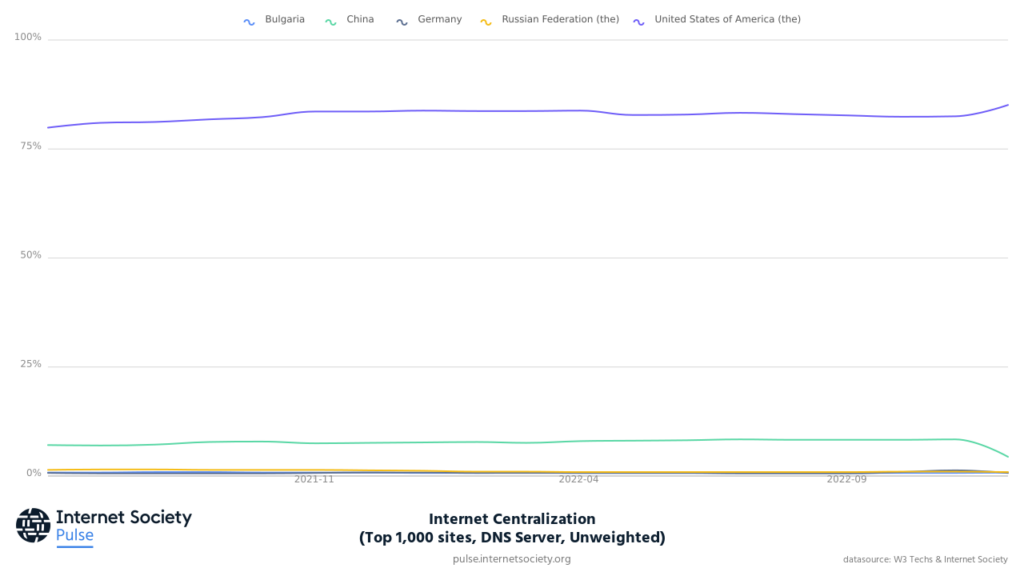Click the 75% y-axis label
The image size is (1024, 580).
click(x=28, y=147)
